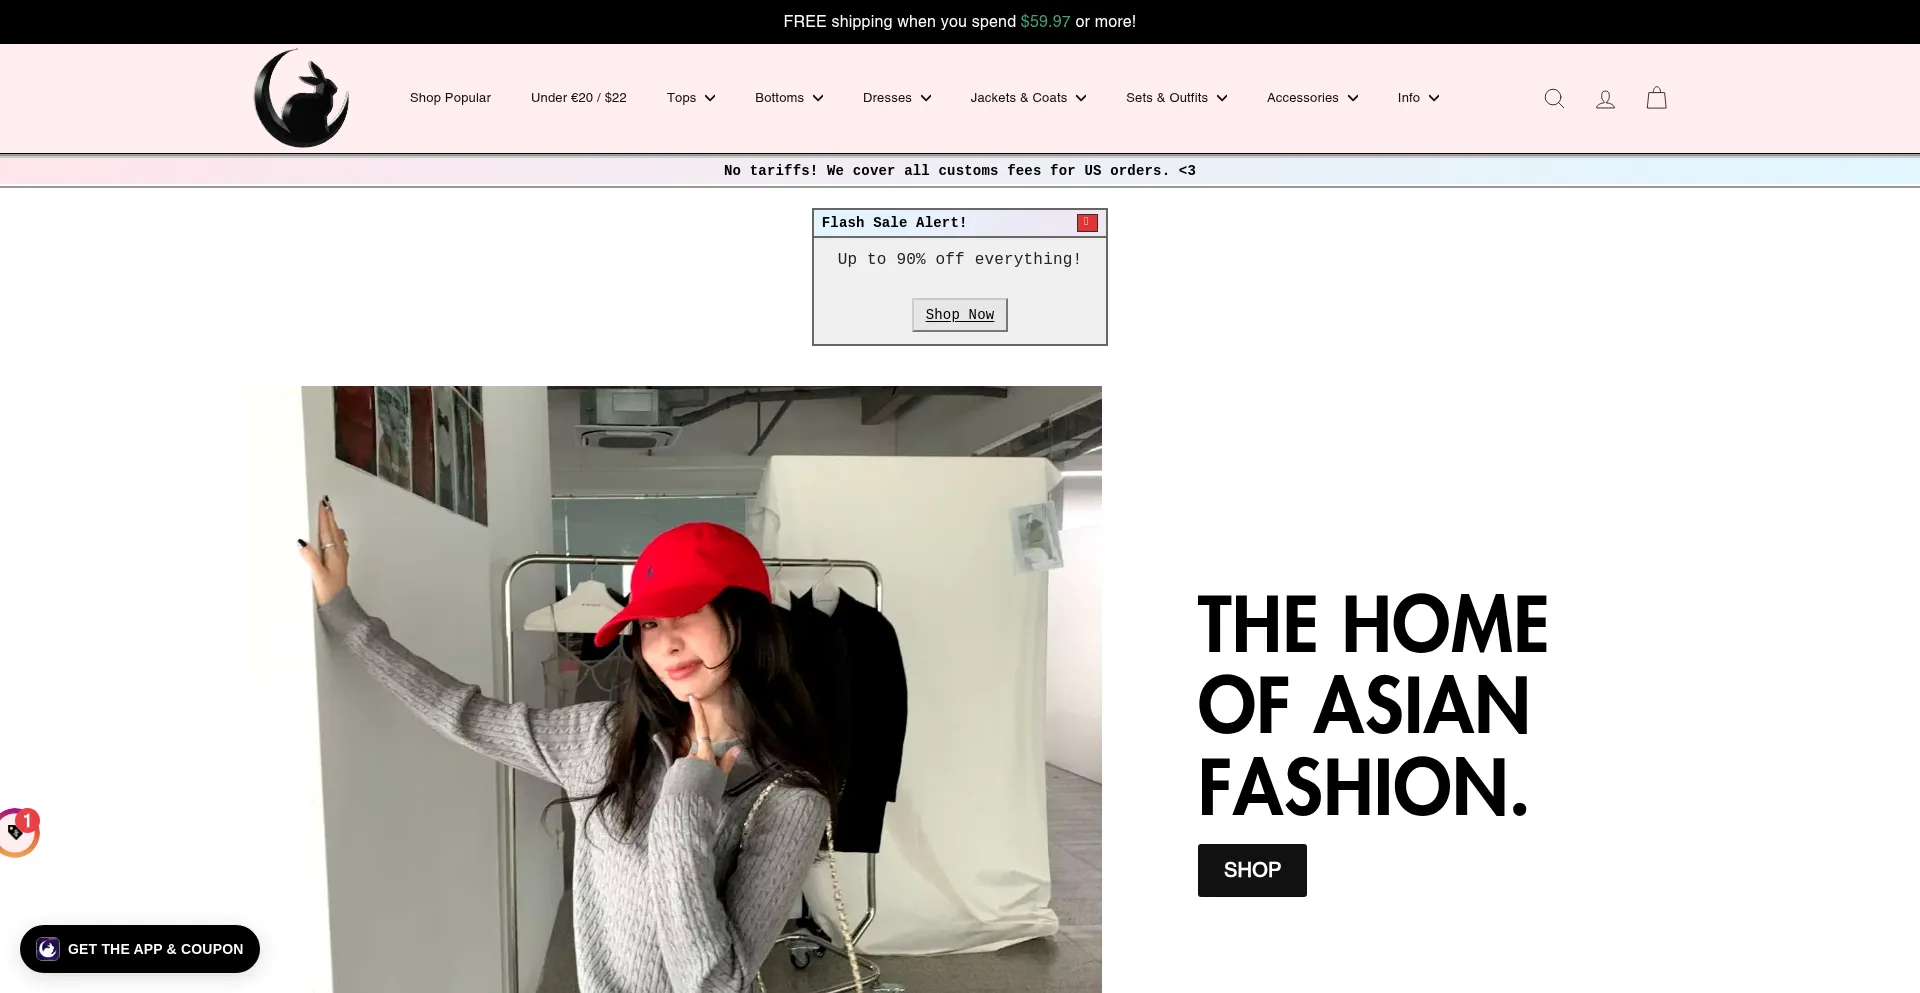
Task: Open the account profile icon
Action: [x=1605, y=98]
